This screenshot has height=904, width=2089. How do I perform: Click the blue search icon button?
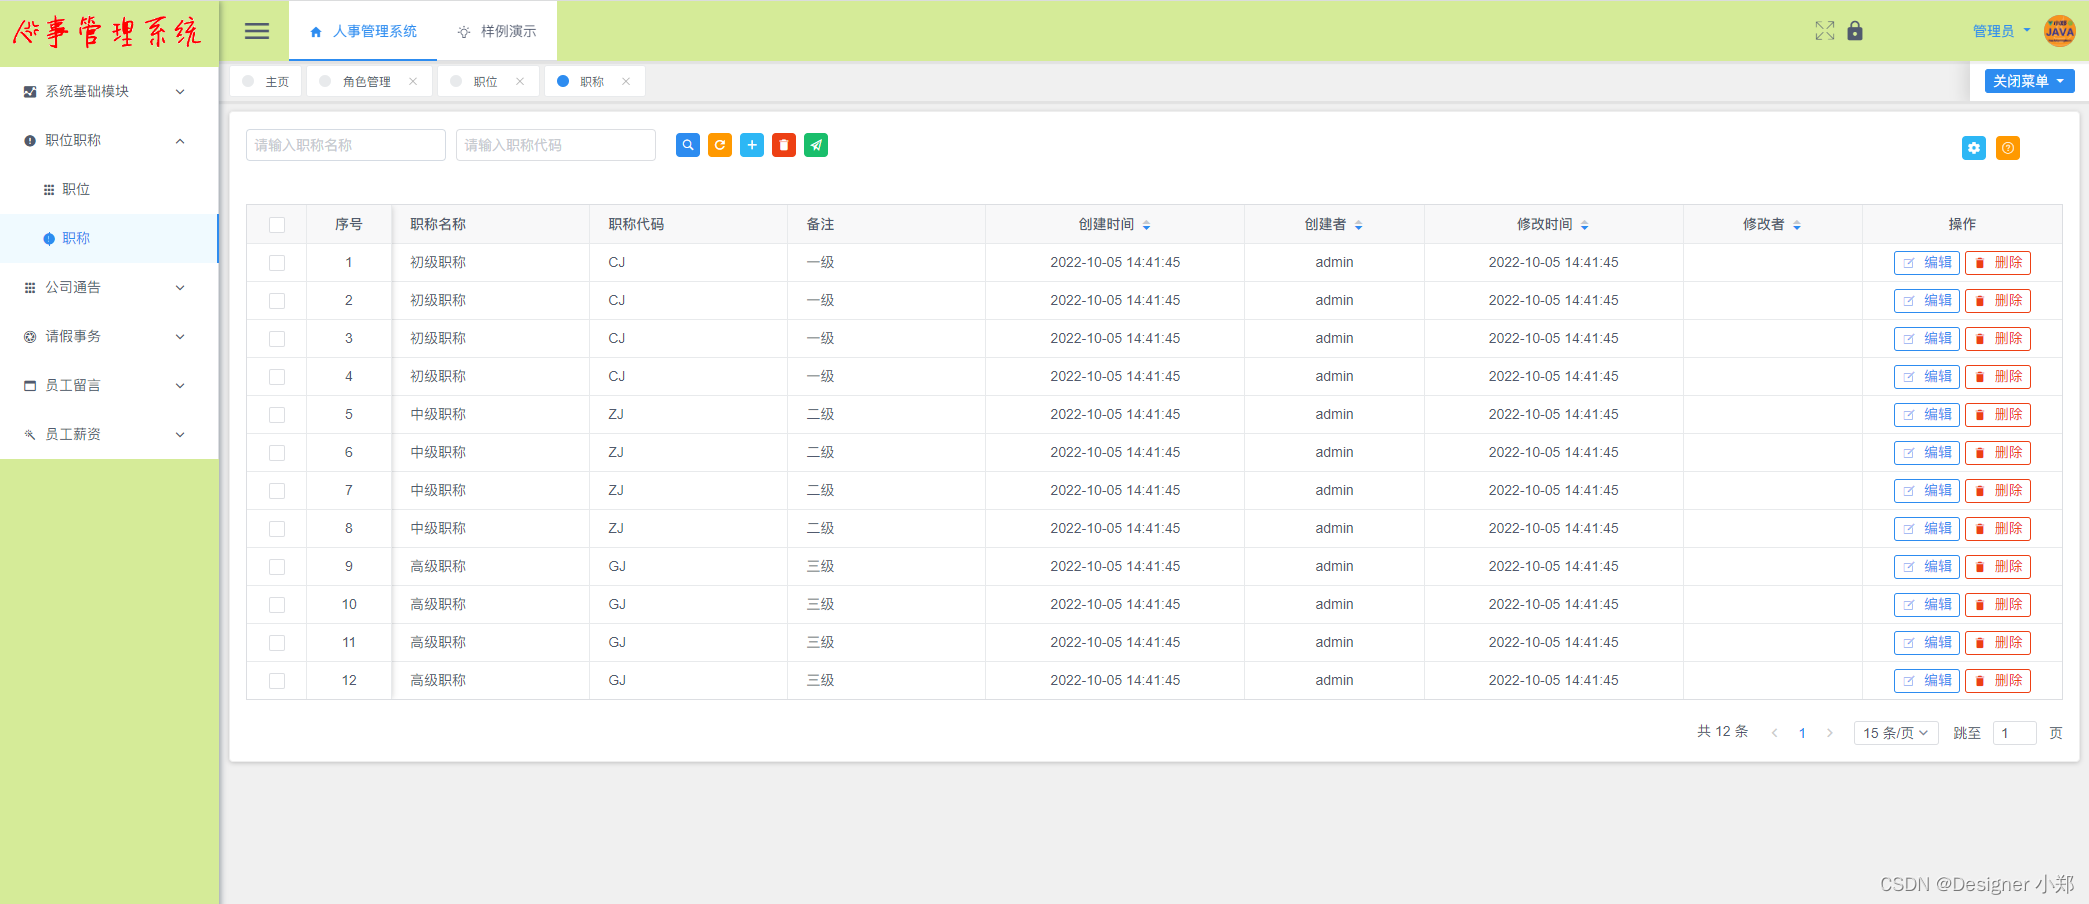687,145
